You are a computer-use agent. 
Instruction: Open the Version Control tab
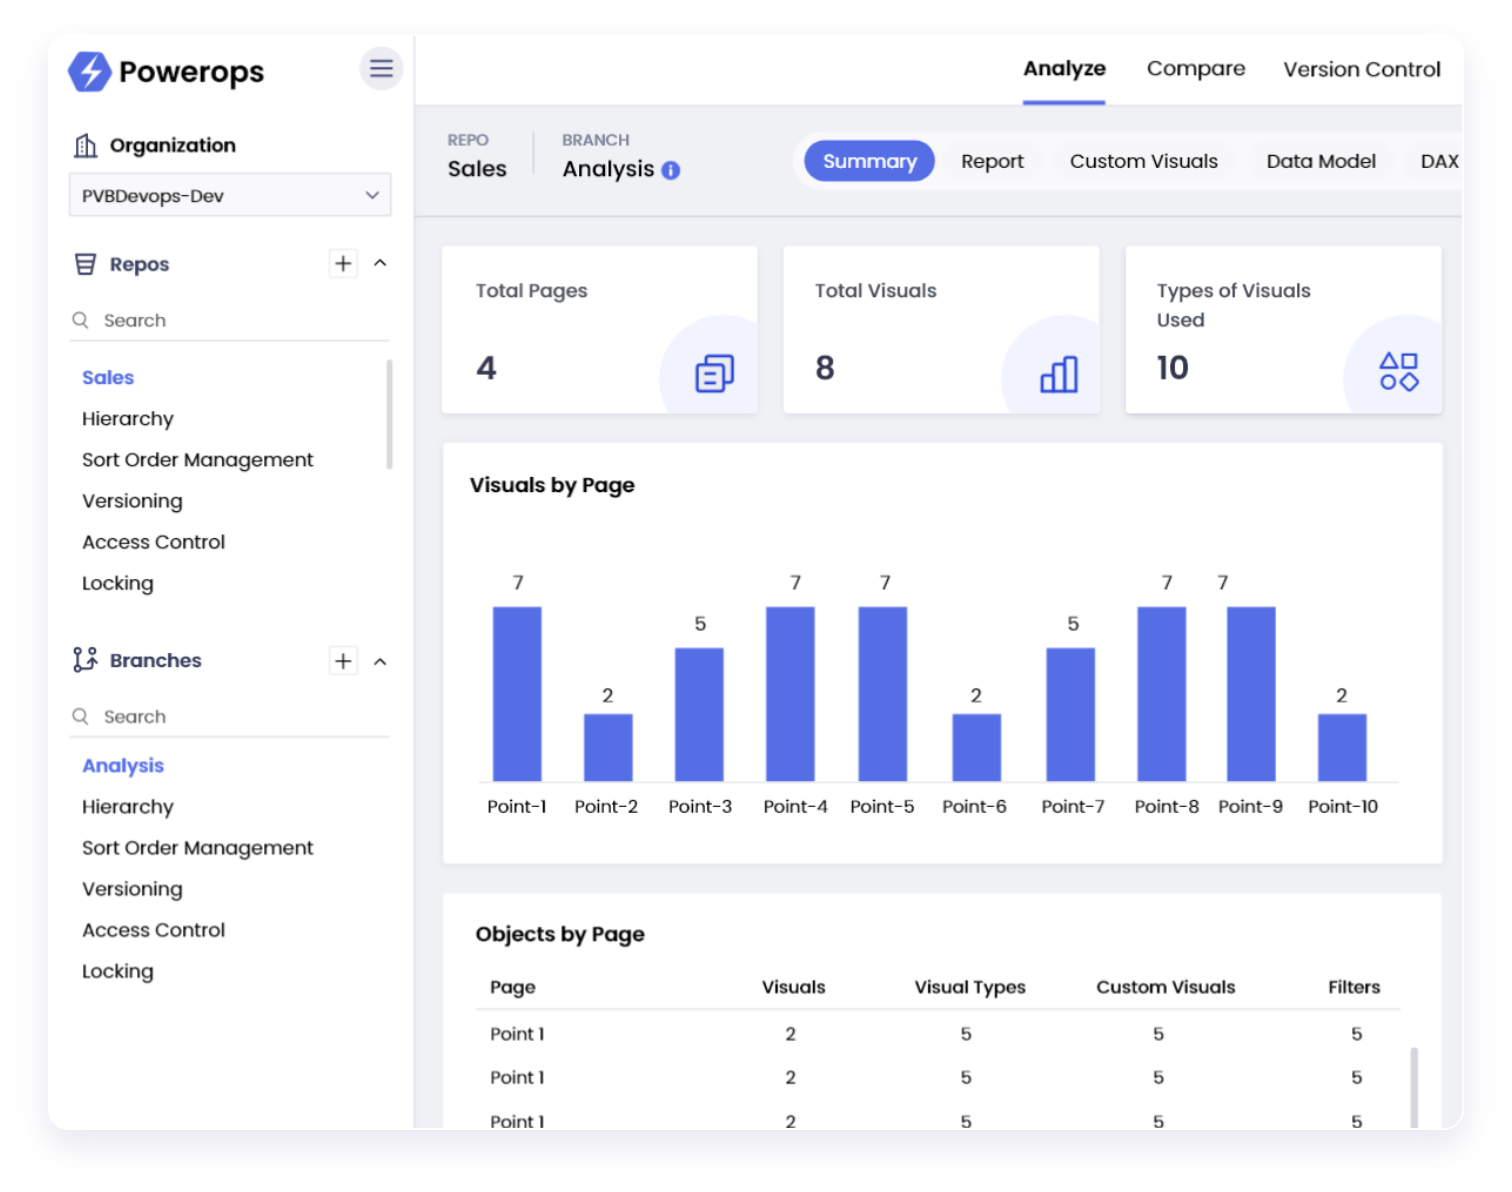click(x=1361, y=70)
